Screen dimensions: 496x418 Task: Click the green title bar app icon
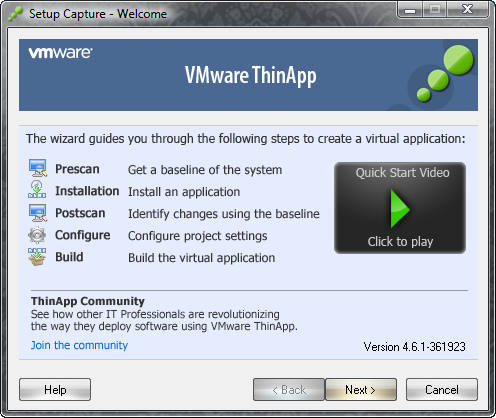click(15, 14)
